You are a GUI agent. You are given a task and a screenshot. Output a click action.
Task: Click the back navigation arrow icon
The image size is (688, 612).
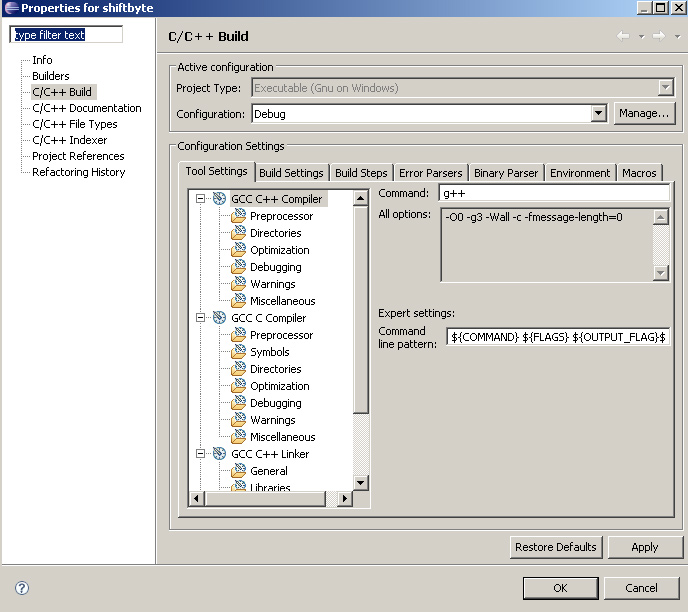point(623,36)
